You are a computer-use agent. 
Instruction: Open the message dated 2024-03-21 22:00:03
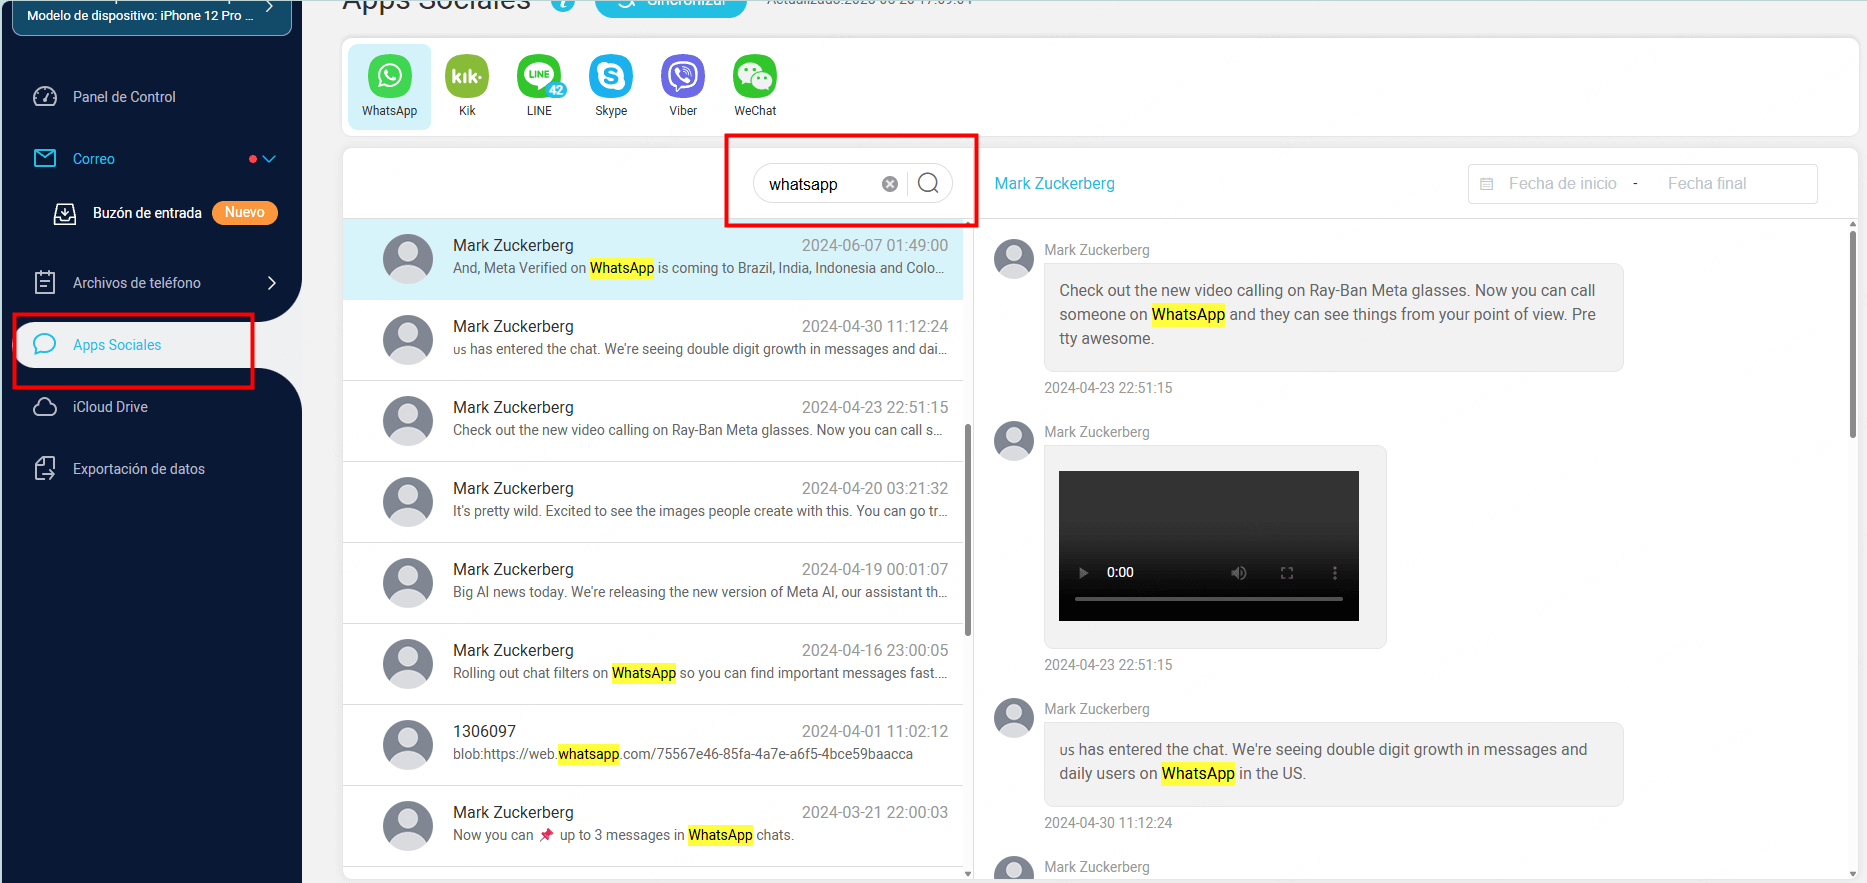coord(652,826)
